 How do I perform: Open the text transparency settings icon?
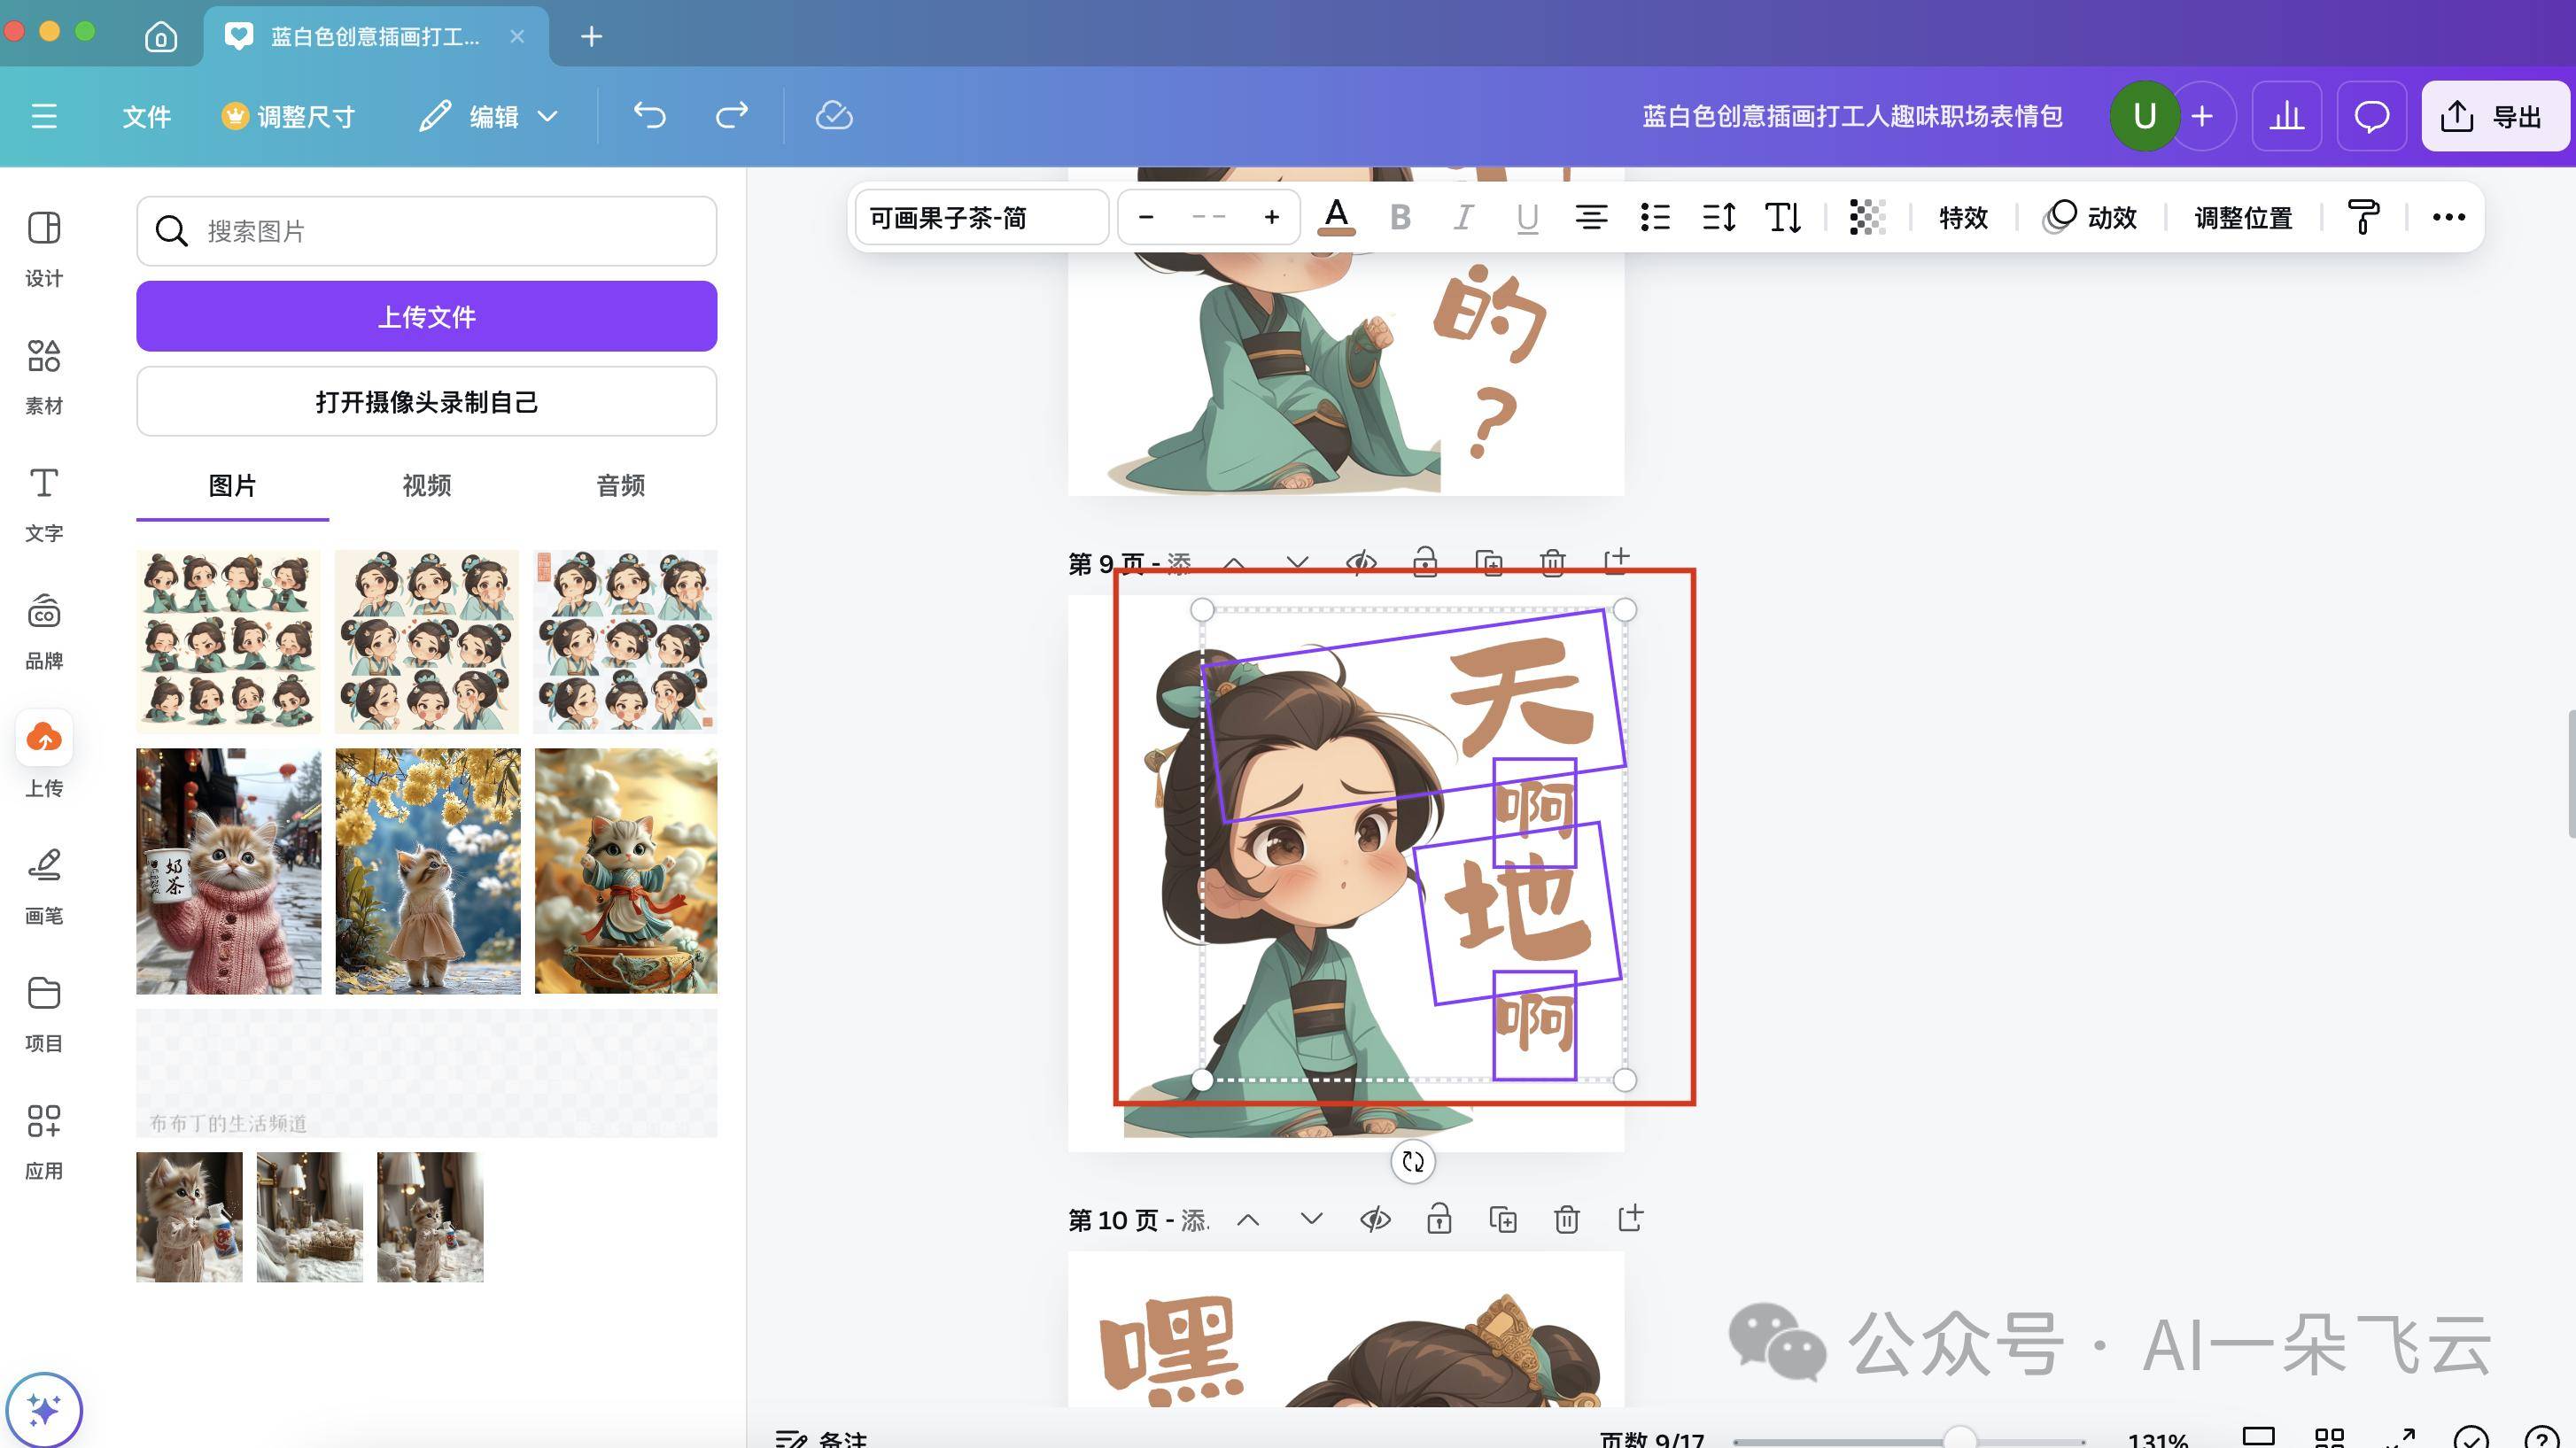pyautogui.click(x=1866, y=217)
